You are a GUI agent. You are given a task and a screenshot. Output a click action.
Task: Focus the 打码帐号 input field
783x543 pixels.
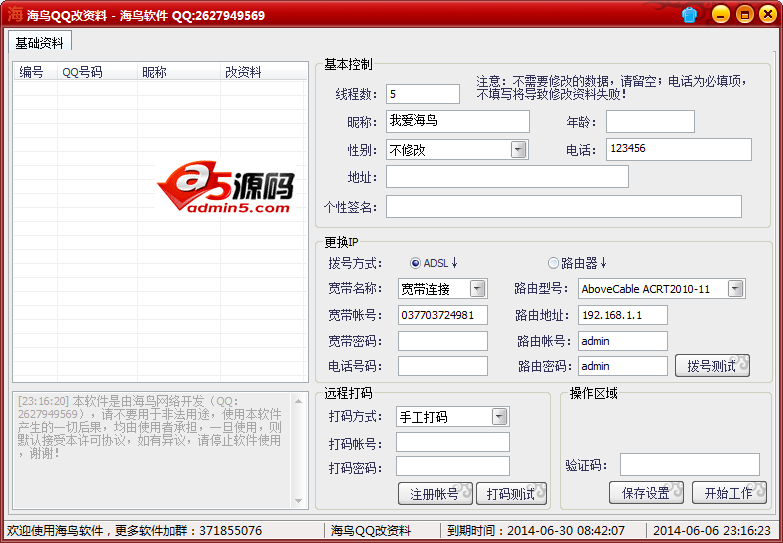453,442
